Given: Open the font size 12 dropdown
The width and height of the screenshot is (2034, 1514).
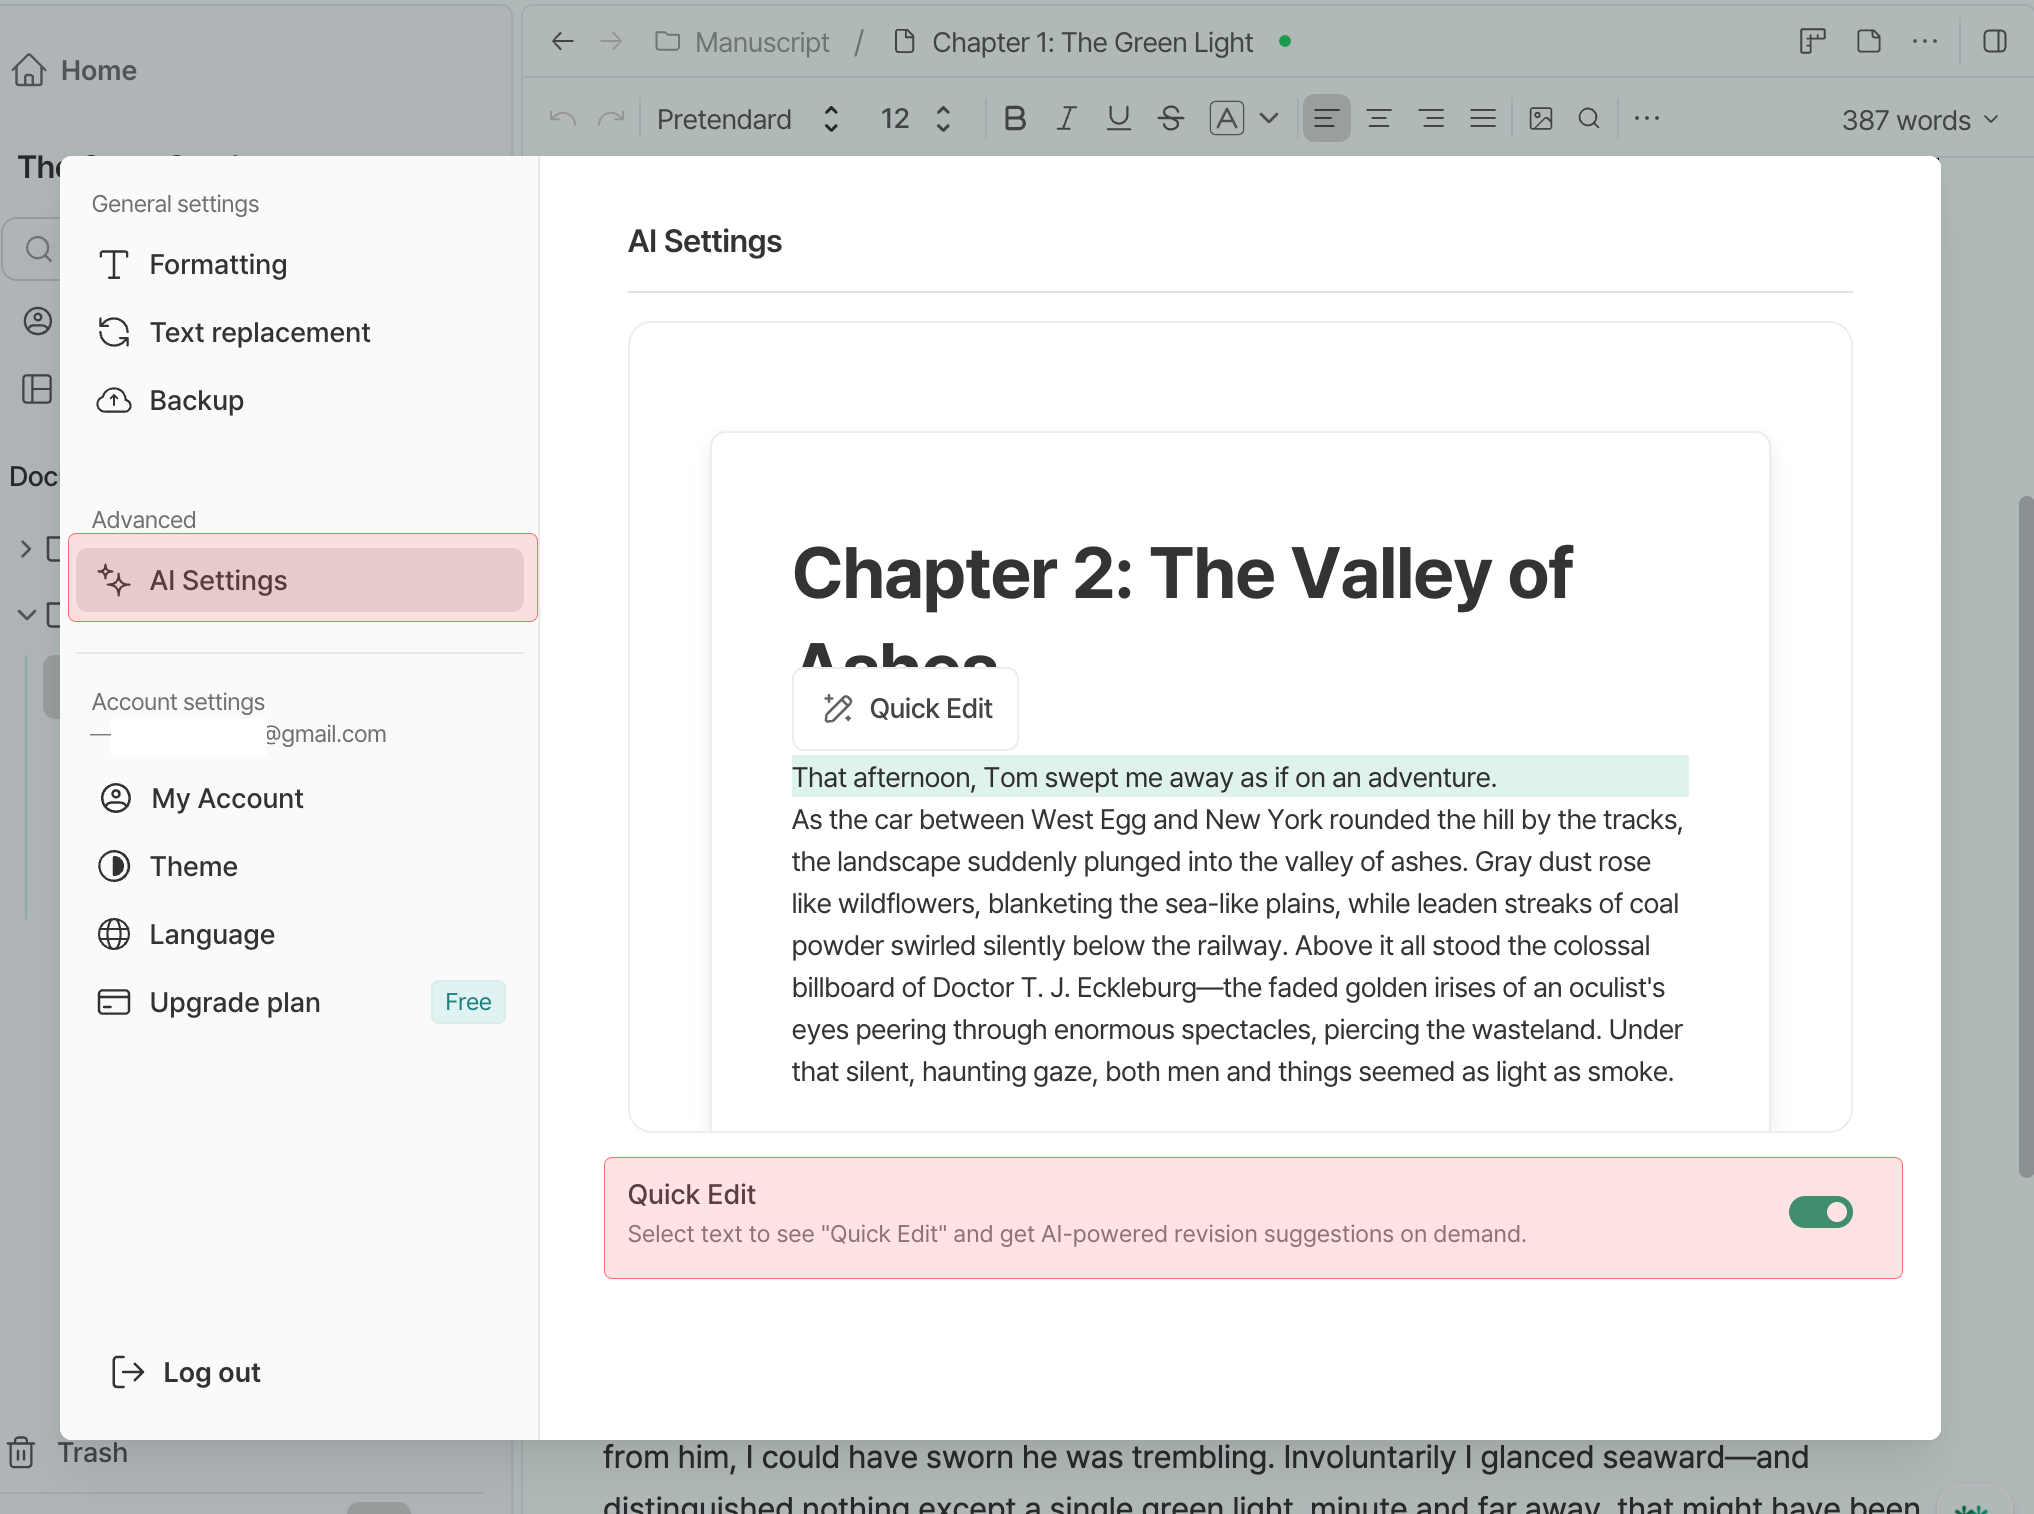Looking at the screenshot, I should pyautogui.click(x=915, y=119).
